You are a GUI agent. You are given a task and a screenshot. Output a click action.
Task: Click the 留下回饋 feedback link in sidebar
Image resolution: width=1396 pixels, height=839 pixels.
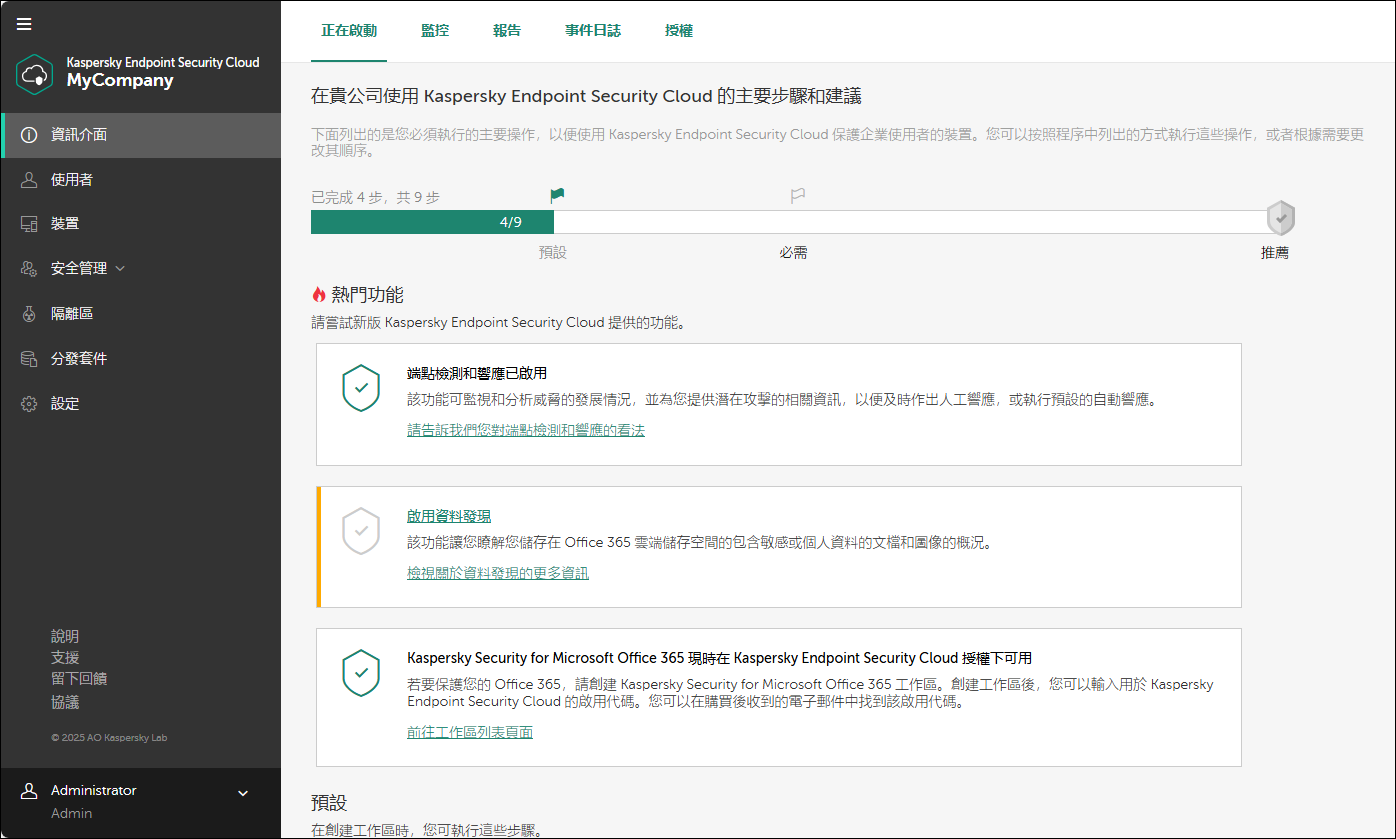pyautogui.click(x=79, y=679)
